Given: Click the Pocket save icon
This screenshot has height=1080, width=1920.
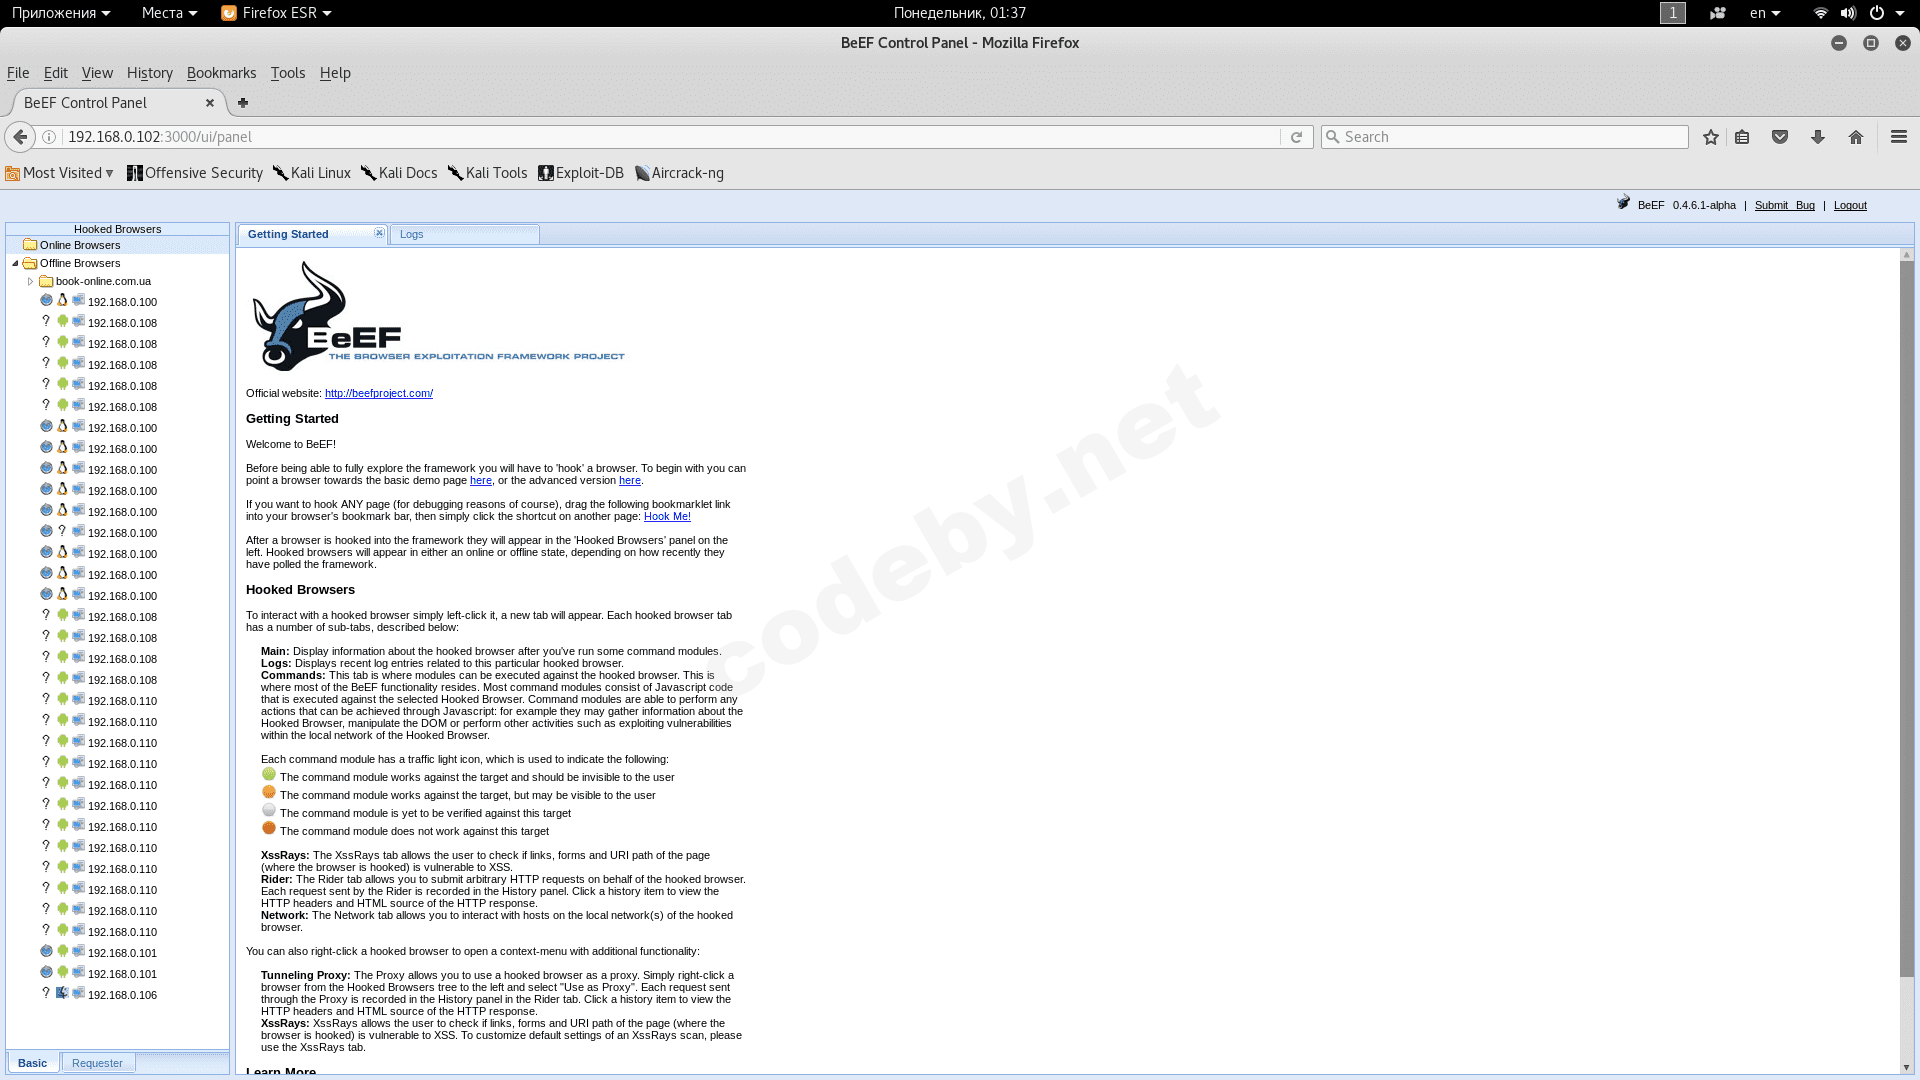Looking at the screenshot, I should 1780,137.
